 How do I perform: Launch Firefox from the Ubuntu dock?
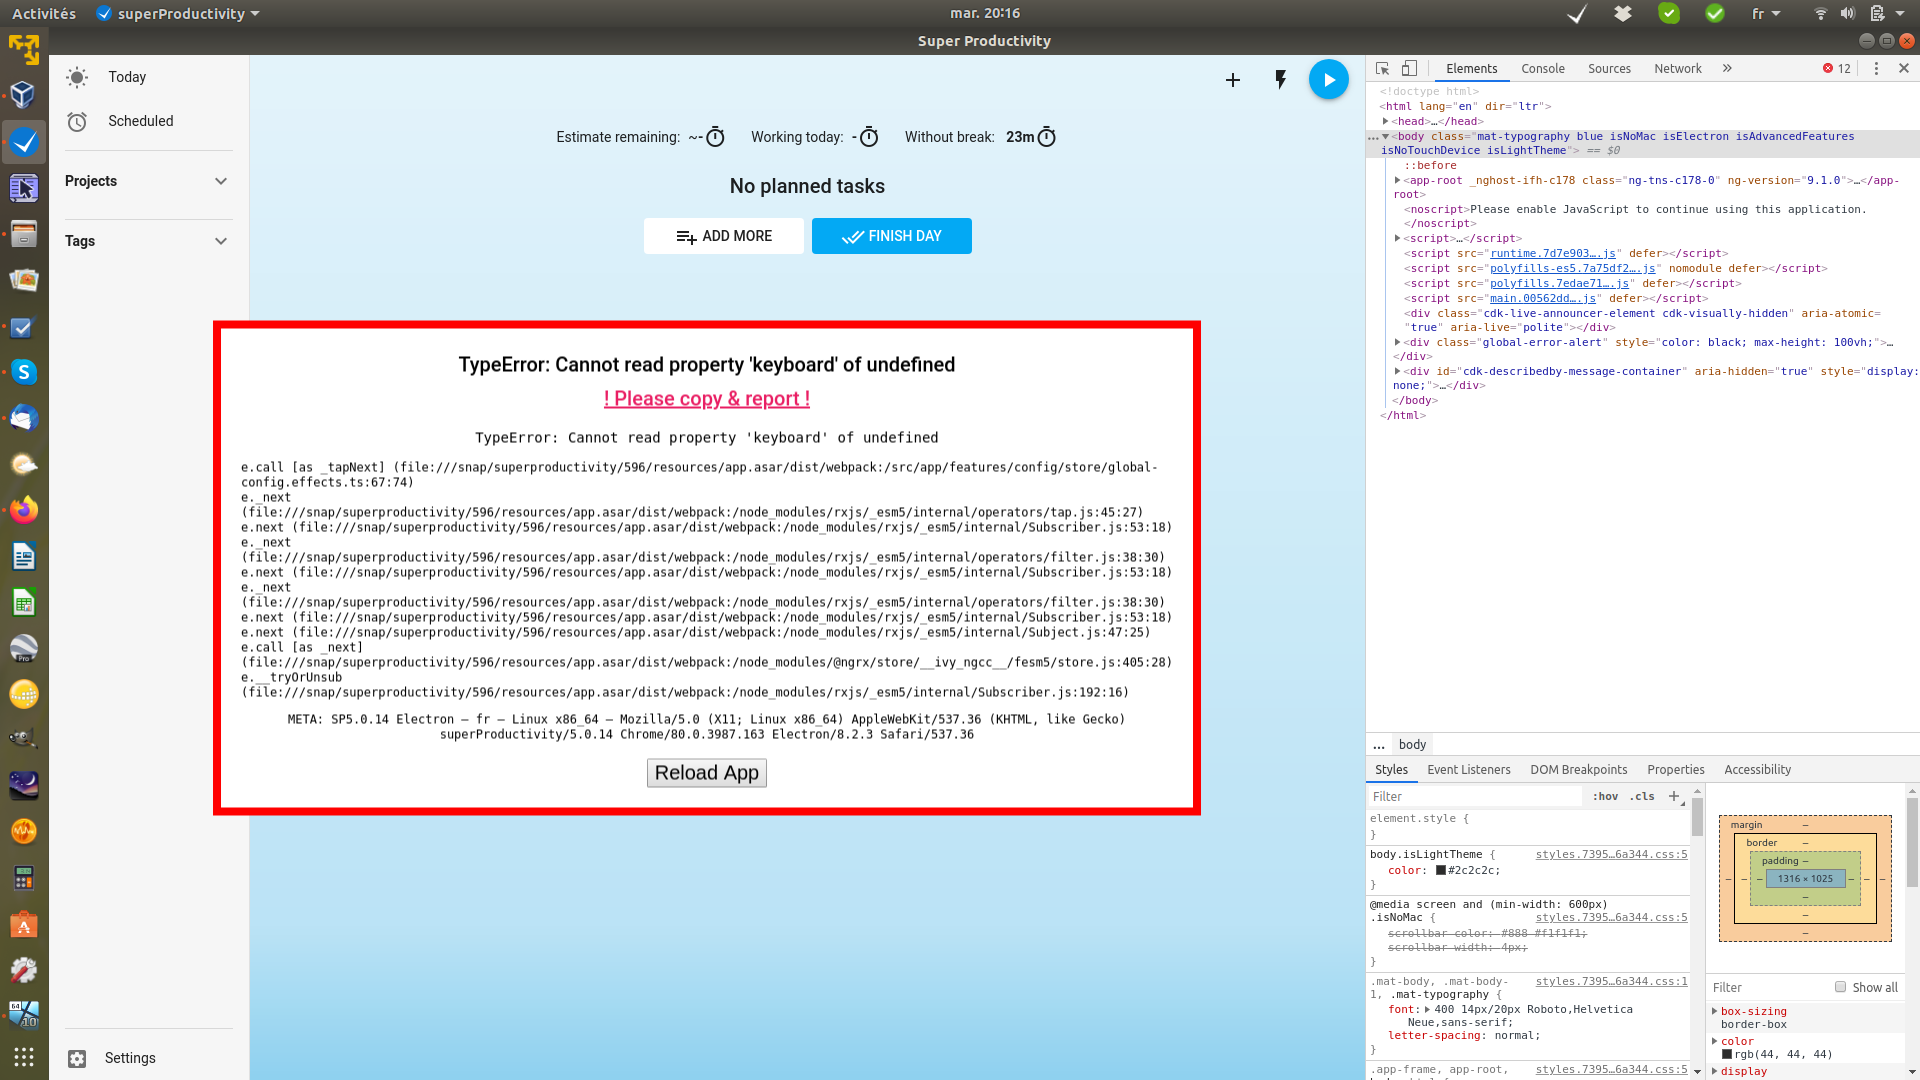click(24, 509)
